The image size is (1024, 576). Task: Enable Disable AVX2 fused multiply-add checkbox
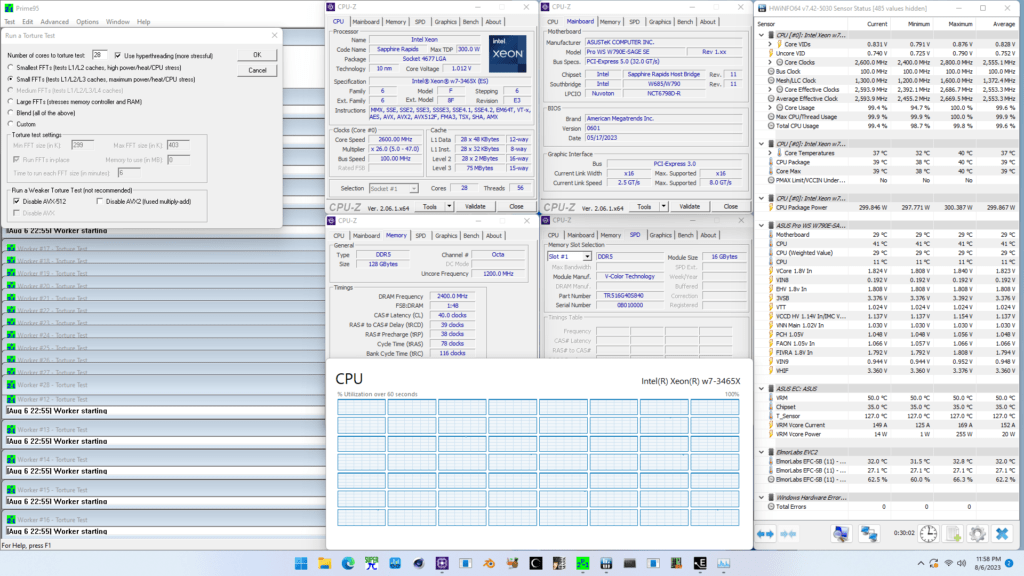point(99,201)
